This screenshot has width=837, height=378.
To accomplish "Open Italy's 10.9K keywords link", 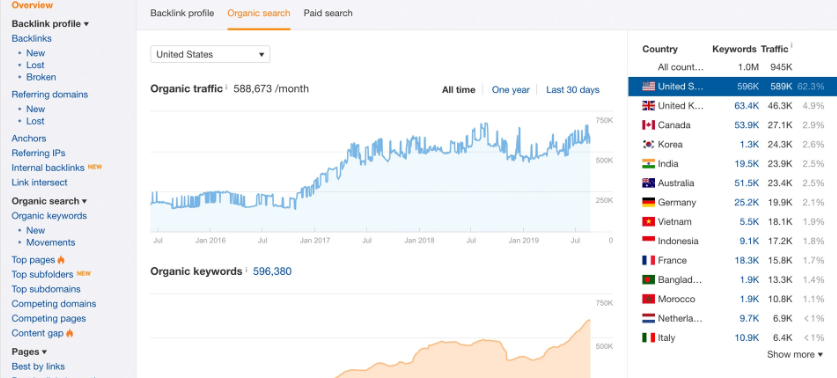I will point(747,337).
